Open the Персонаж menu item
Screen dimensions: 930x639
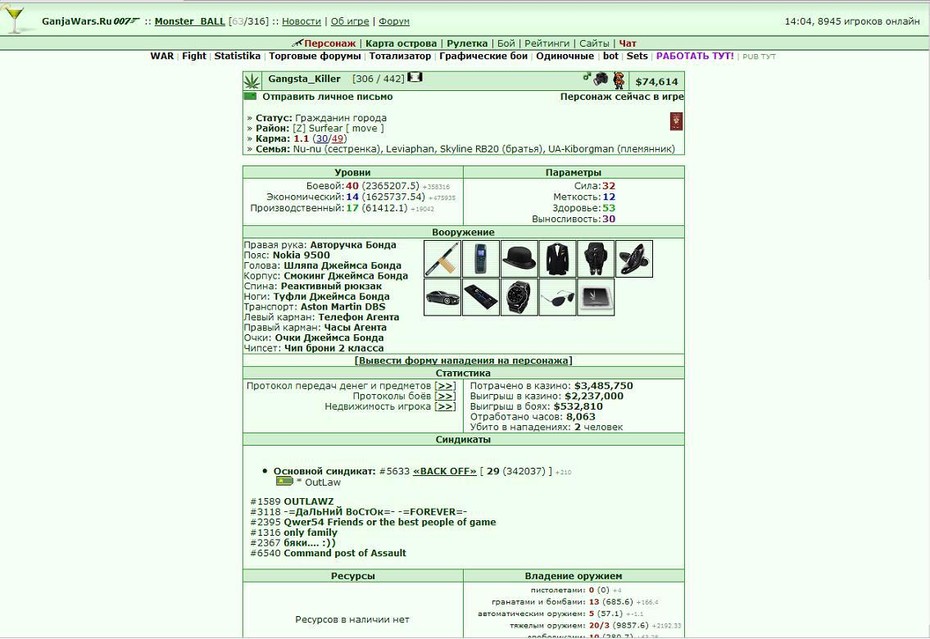[x=330, y=43]
